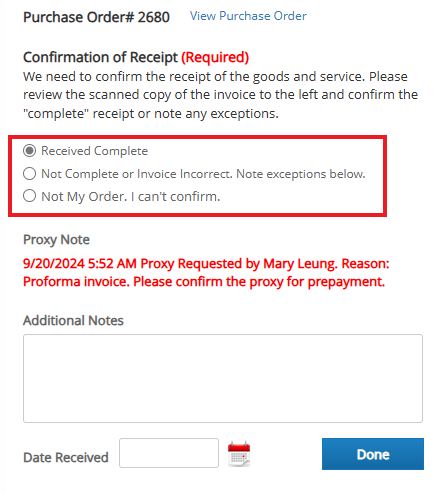The width and height of the screenshot is (435, 493).
Task: Click the red proxy request message by Mary Leung
Action: coord(206,273)
